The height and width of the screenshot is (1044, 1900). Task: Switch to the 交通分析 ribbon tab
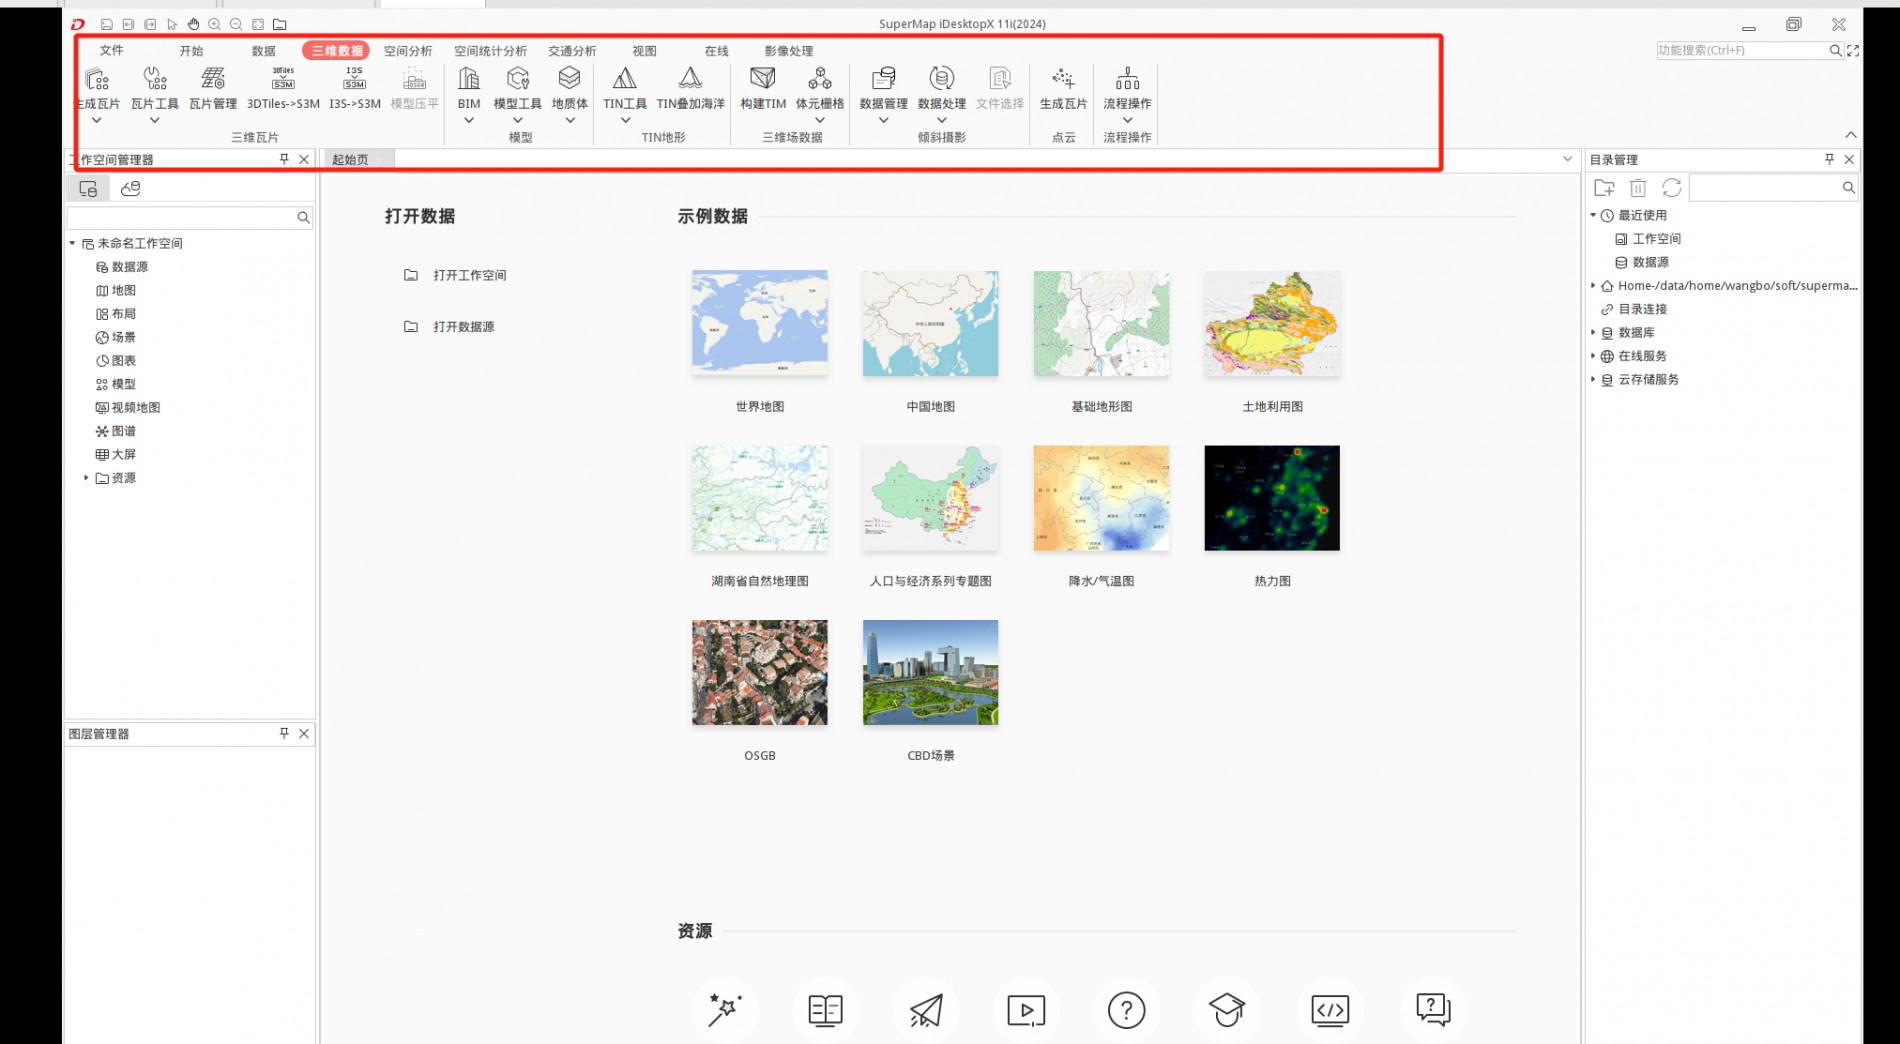point(572,50)
